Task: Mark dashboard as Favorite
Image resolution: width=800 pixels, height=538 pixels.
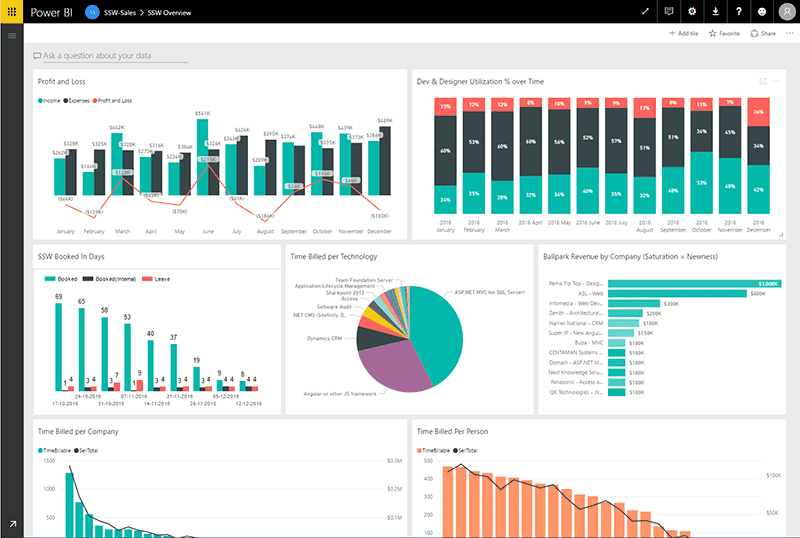Action: click(x=724, y=34)
